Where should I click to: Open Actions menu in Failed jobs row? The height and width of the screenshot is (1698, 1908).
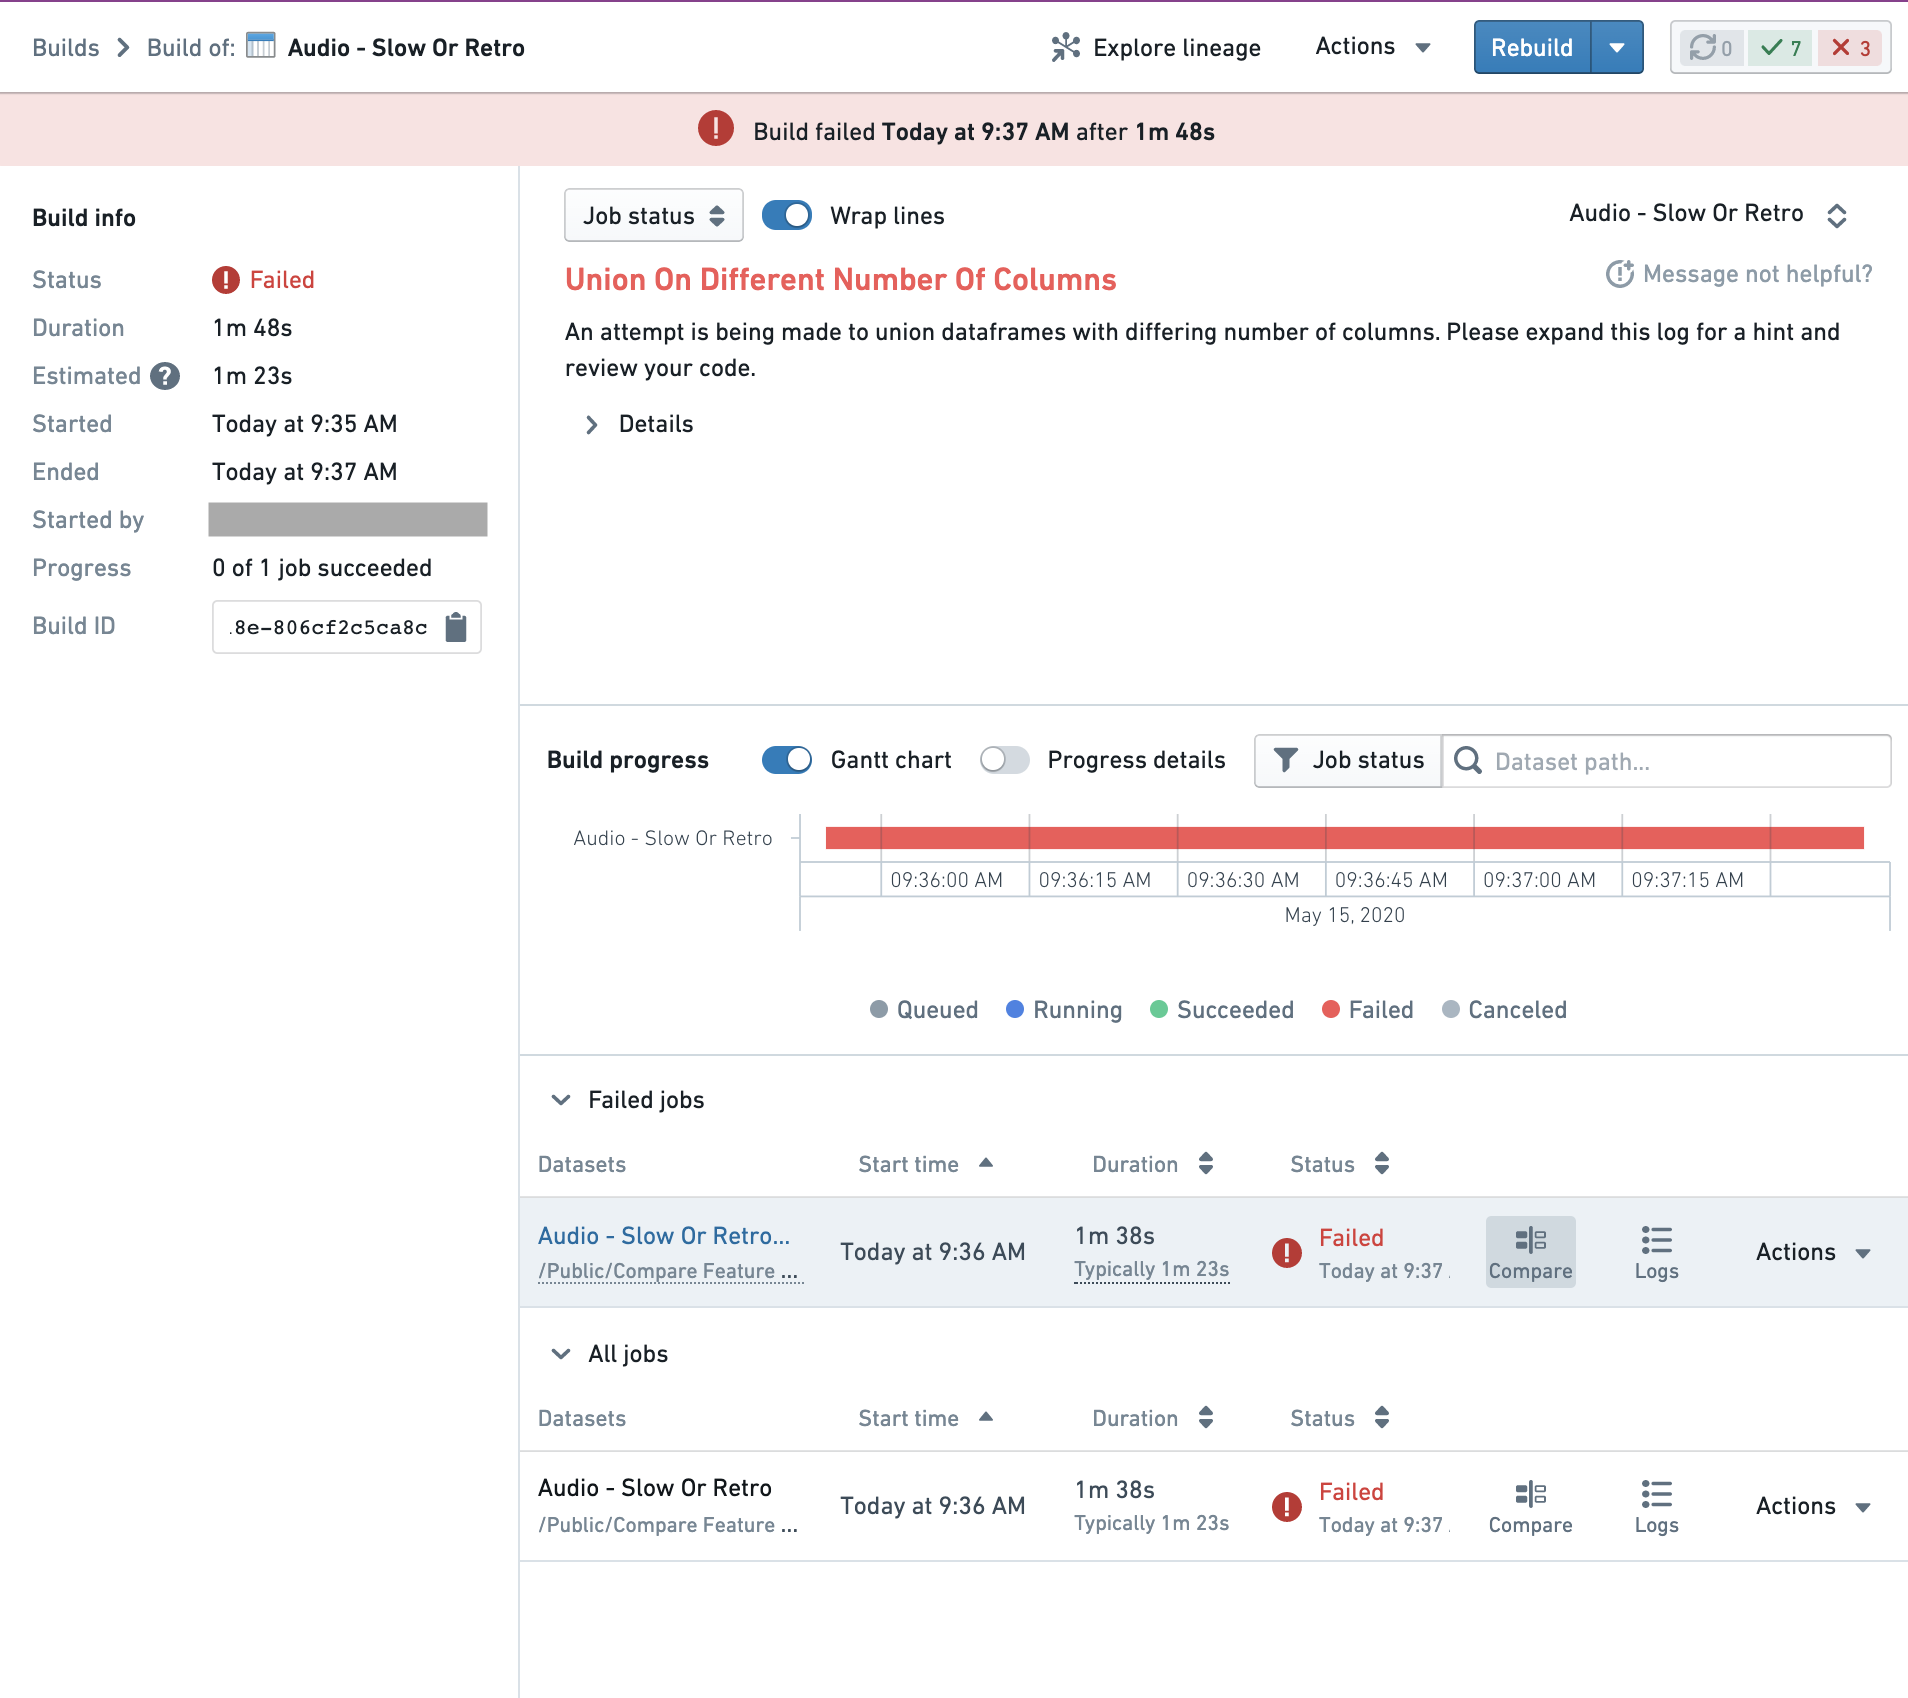1813,1252
